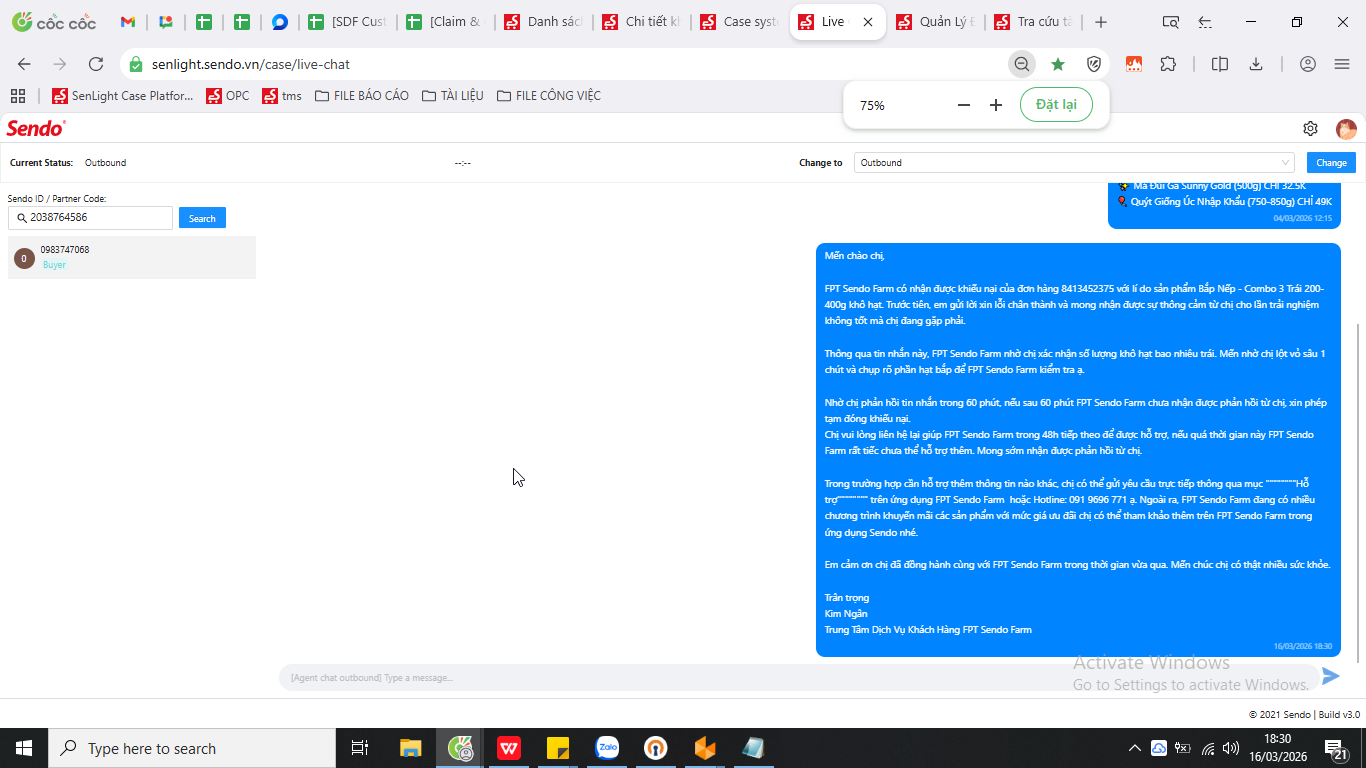Click the green bookmark star
1366x768 pixels.
point(1057,64)
